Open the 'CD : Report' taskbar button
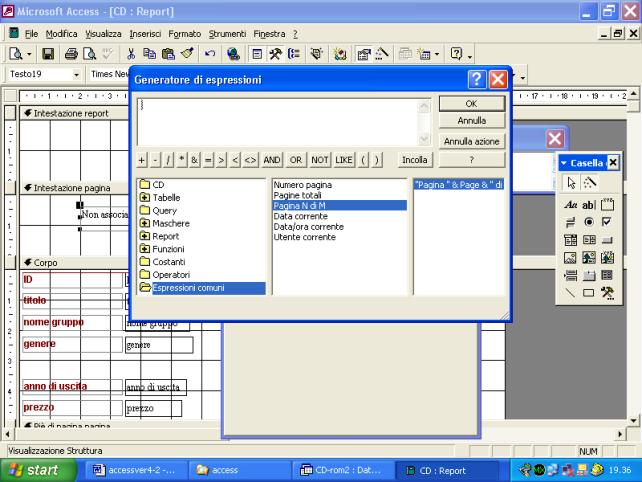Viewport: 642px width, 482px height. coord(448,471)
